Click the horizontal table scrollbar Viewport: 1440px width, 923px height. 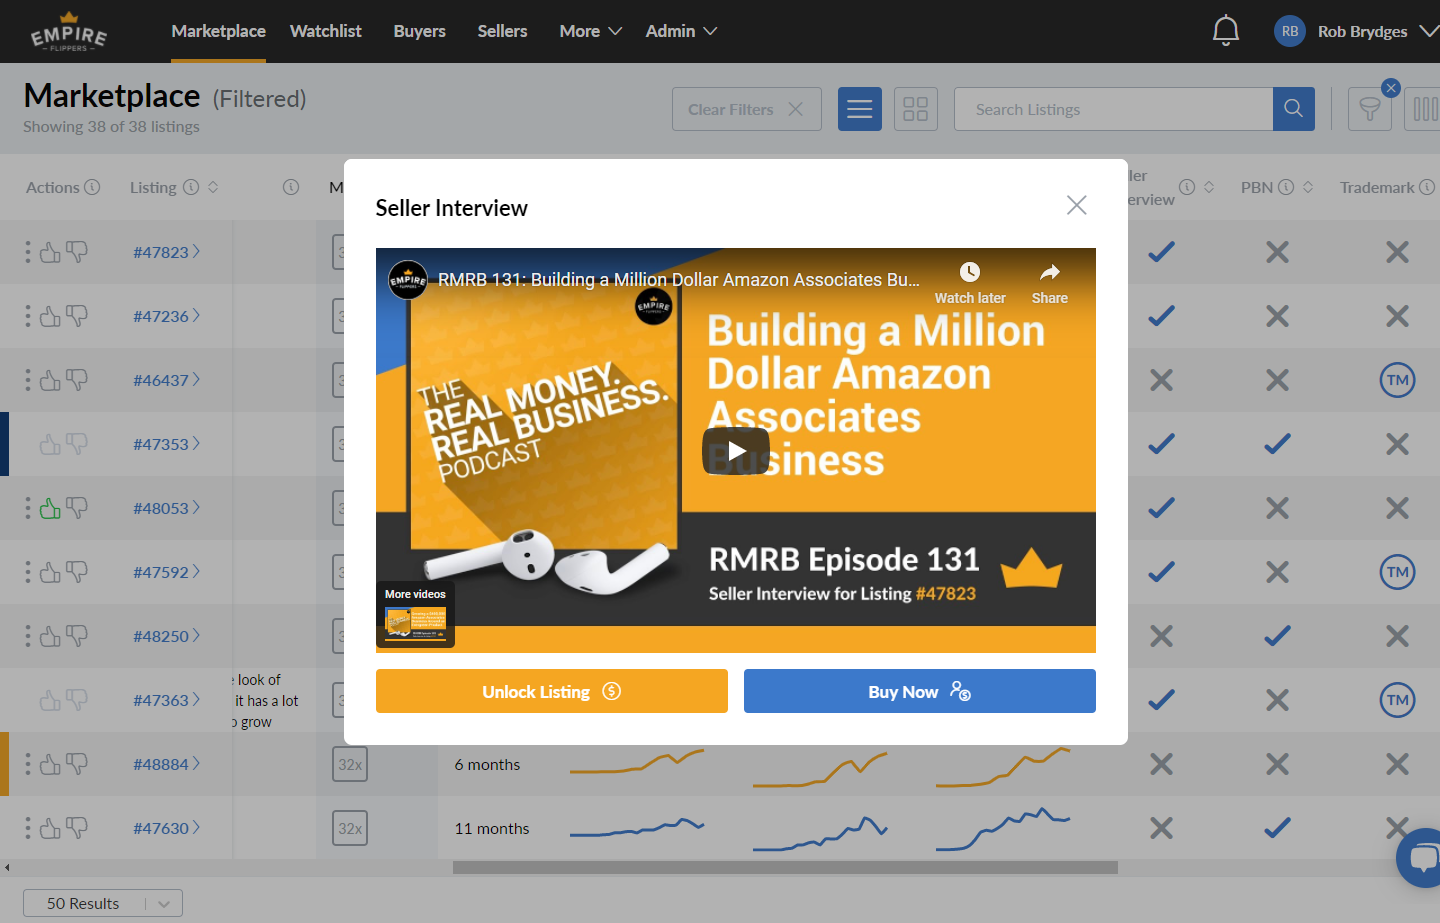[785, 867]
